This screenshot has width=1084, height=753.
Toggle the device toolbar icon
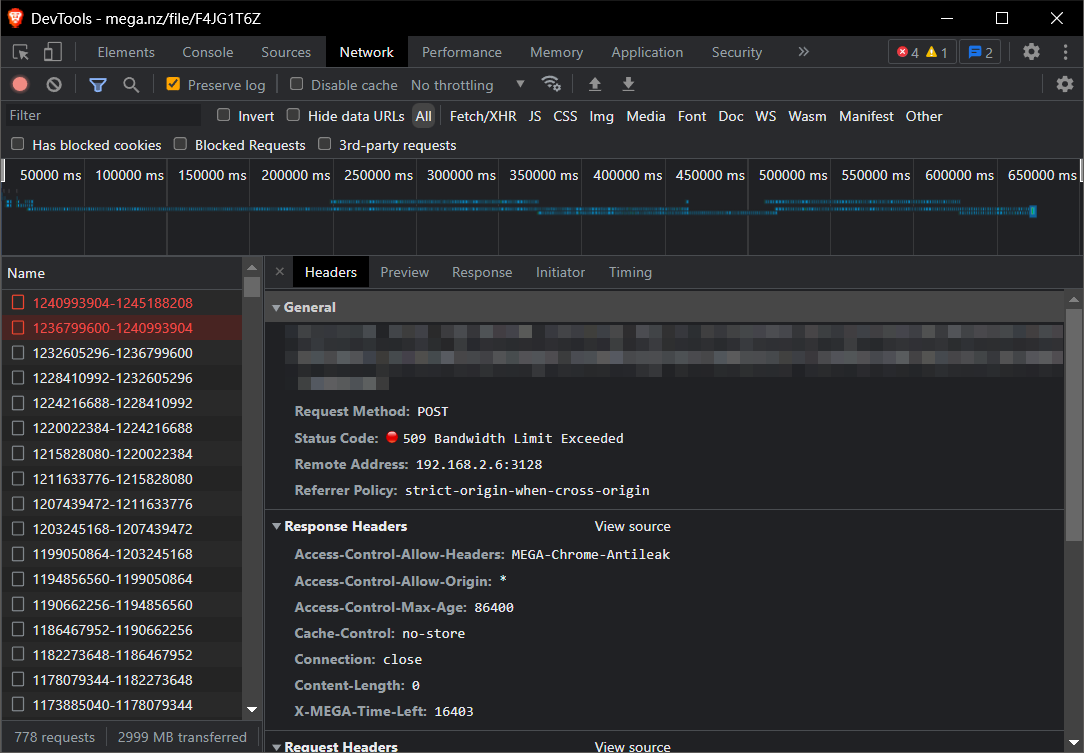52,52
